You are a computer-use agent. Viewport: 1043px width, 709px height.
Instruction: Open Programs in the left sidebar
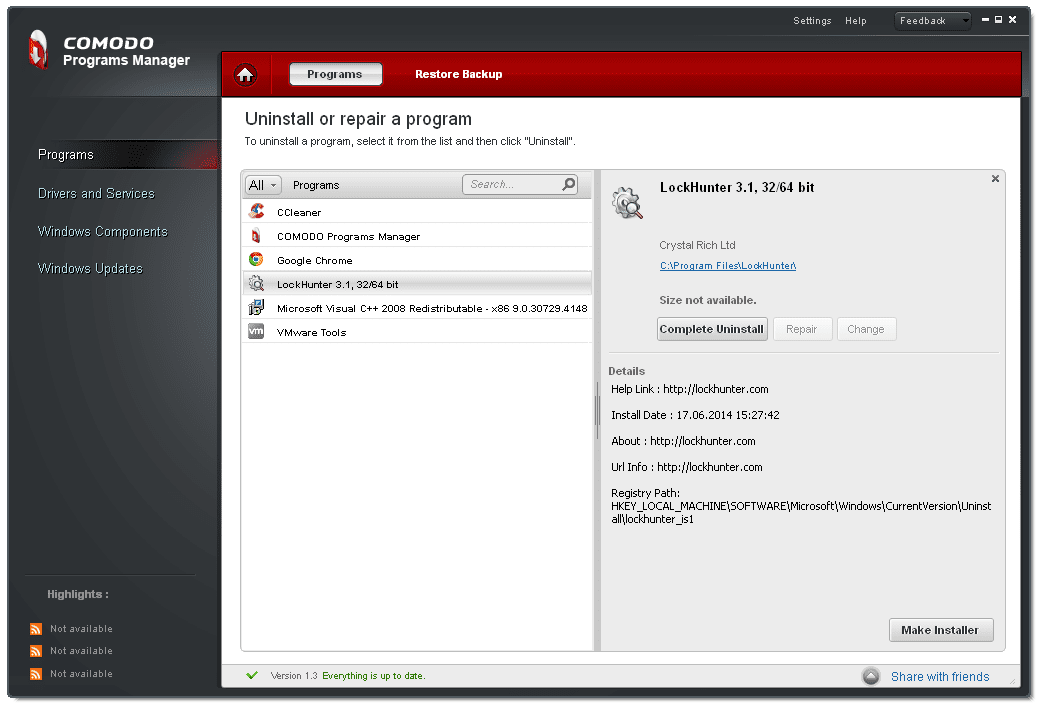point(65,154)
